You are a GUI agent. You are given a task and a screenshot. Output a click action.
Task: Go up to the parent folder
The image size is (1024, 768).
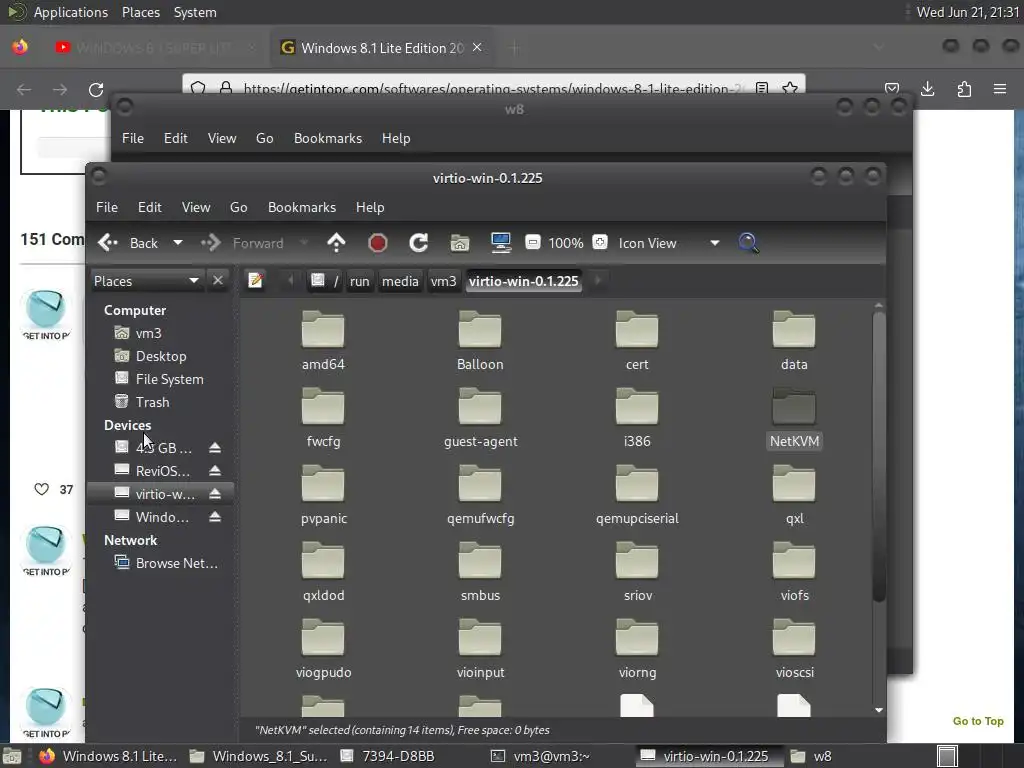(336, 243)
